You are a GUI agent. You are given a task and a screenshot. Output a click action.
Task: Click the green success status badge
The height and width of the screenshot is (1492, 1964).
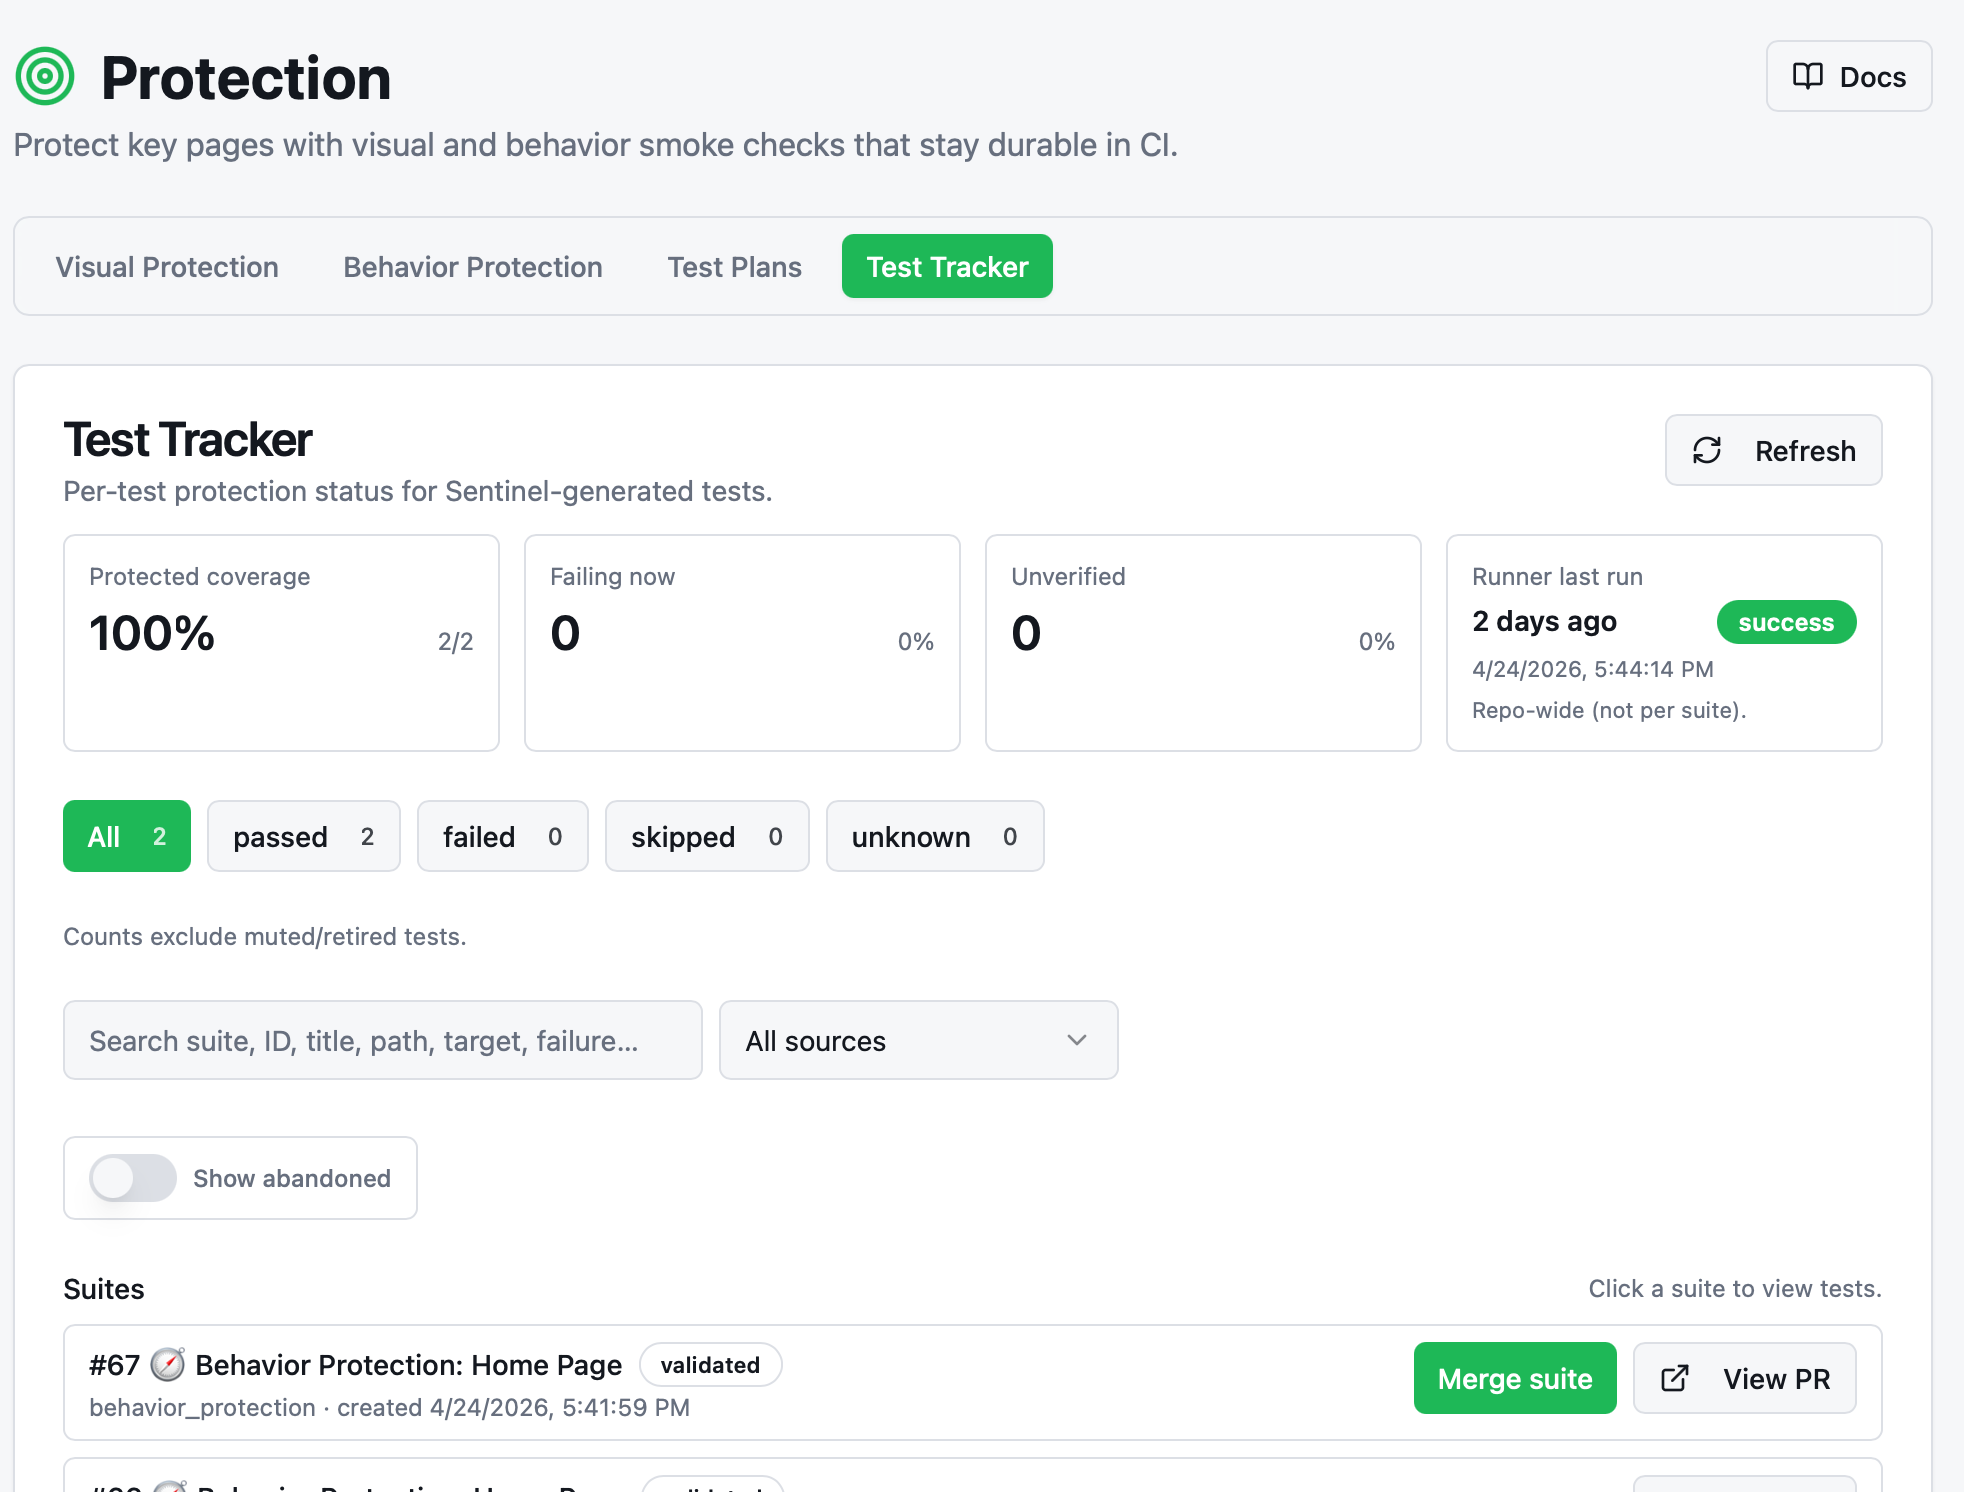pyautogui.click(x=1786, y=622)
